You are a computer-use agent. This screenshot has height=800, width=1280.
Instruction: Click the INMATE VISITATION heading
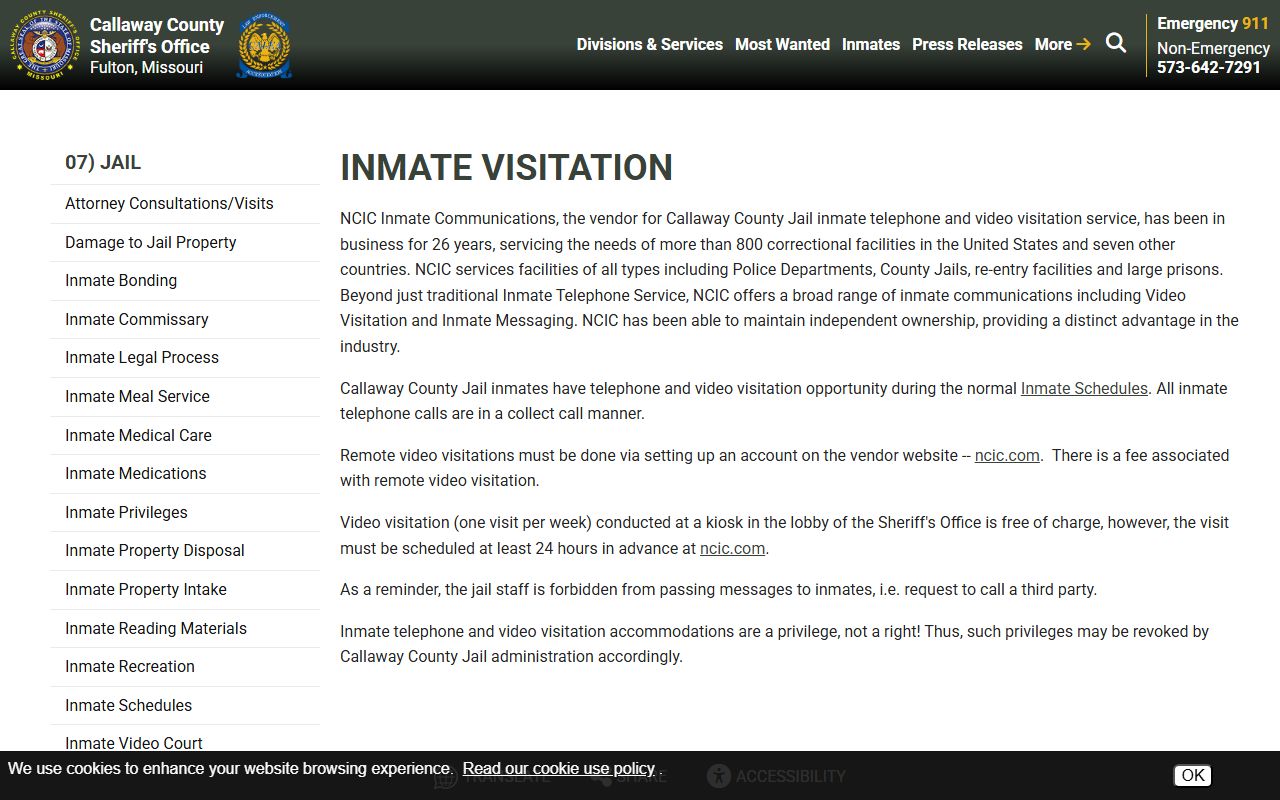coord(506,167)
